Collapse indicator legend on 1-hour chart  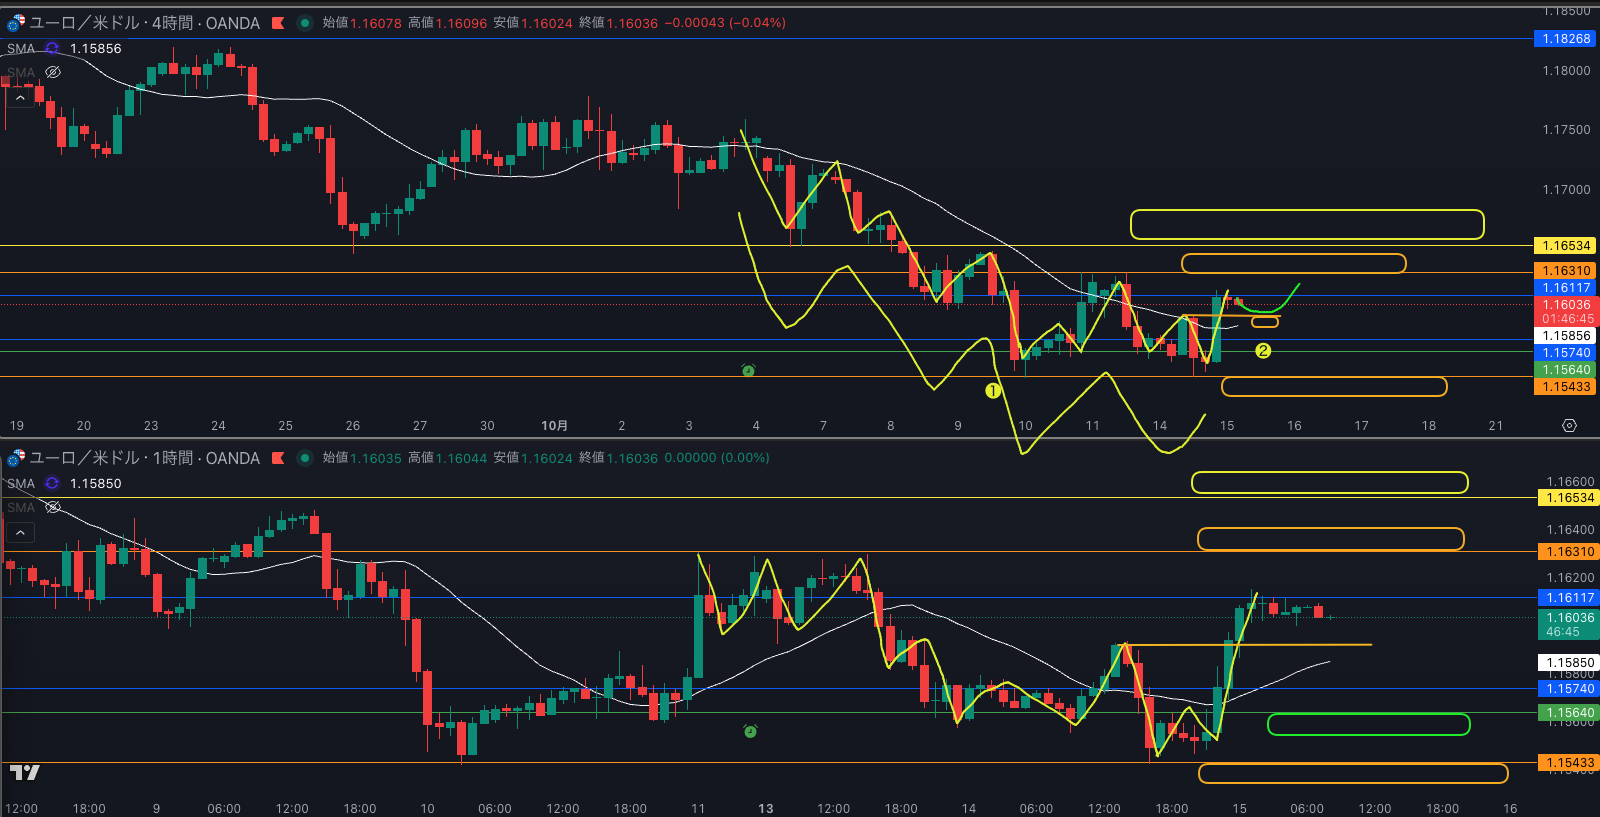[20, 533]
